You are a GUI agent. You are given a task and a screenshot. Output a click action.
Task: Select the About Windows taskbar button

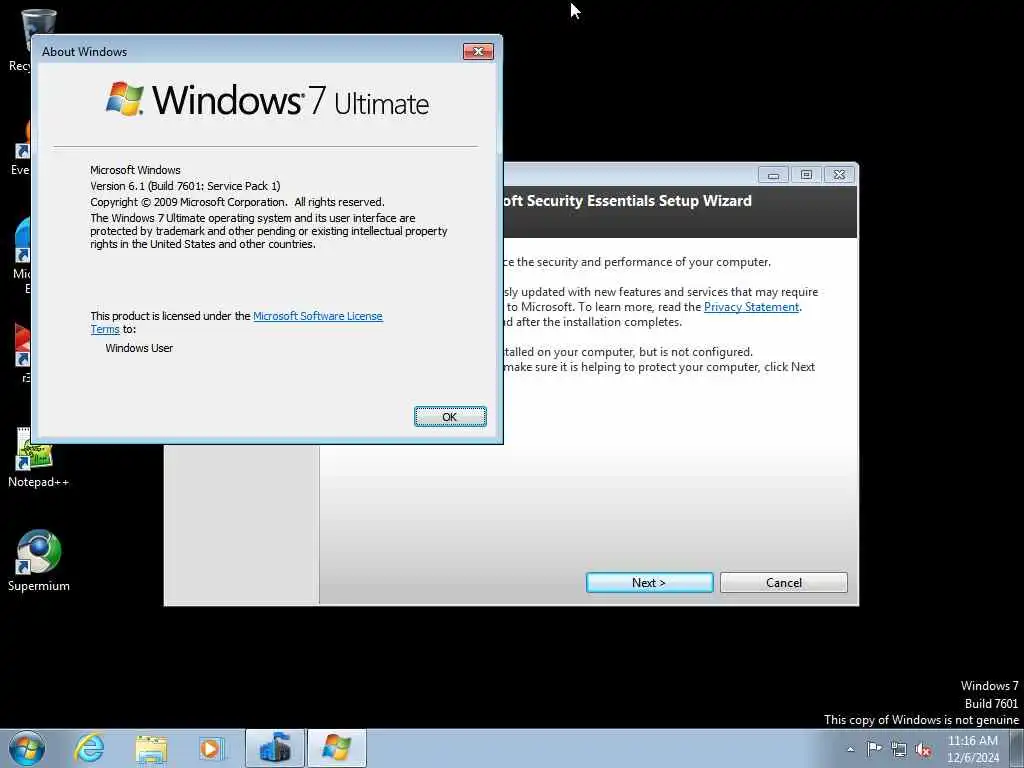(336, 748)
